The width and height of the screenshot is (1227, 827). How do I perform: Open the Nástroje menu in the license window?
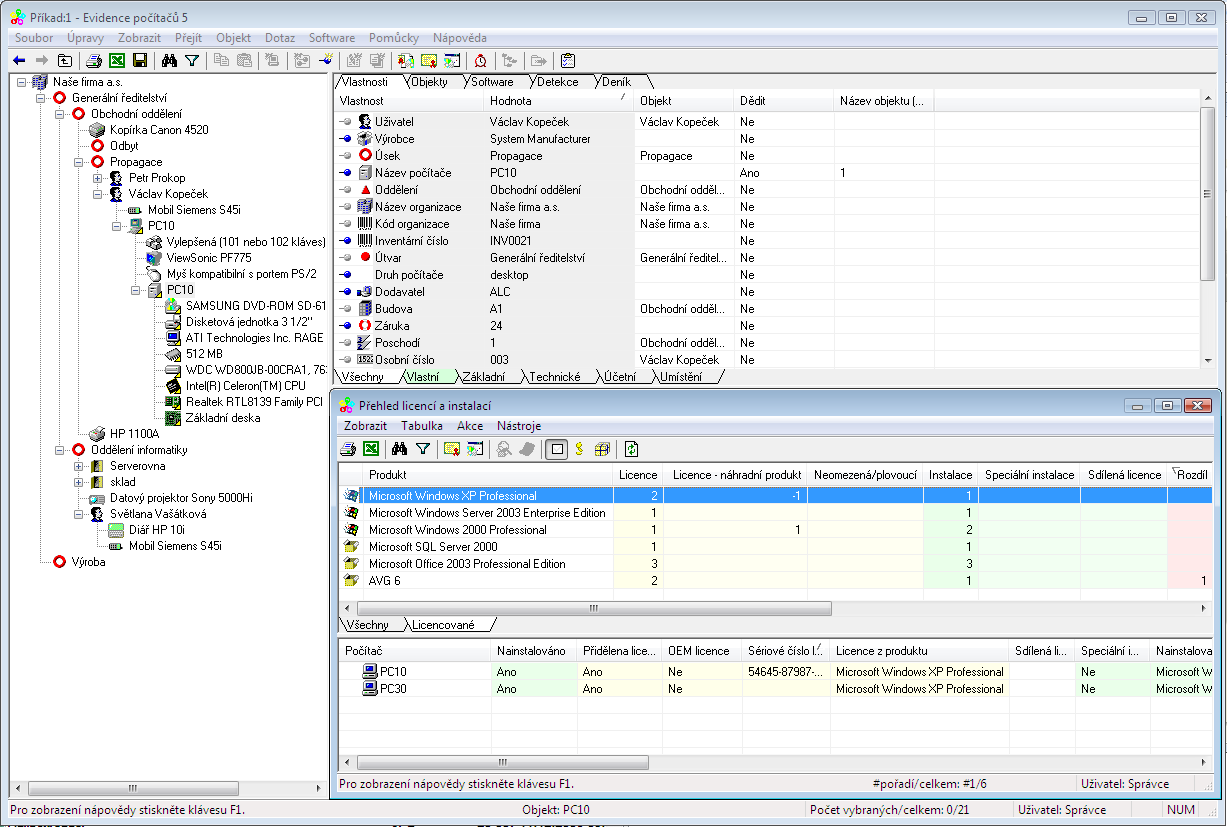pos(518,426)
